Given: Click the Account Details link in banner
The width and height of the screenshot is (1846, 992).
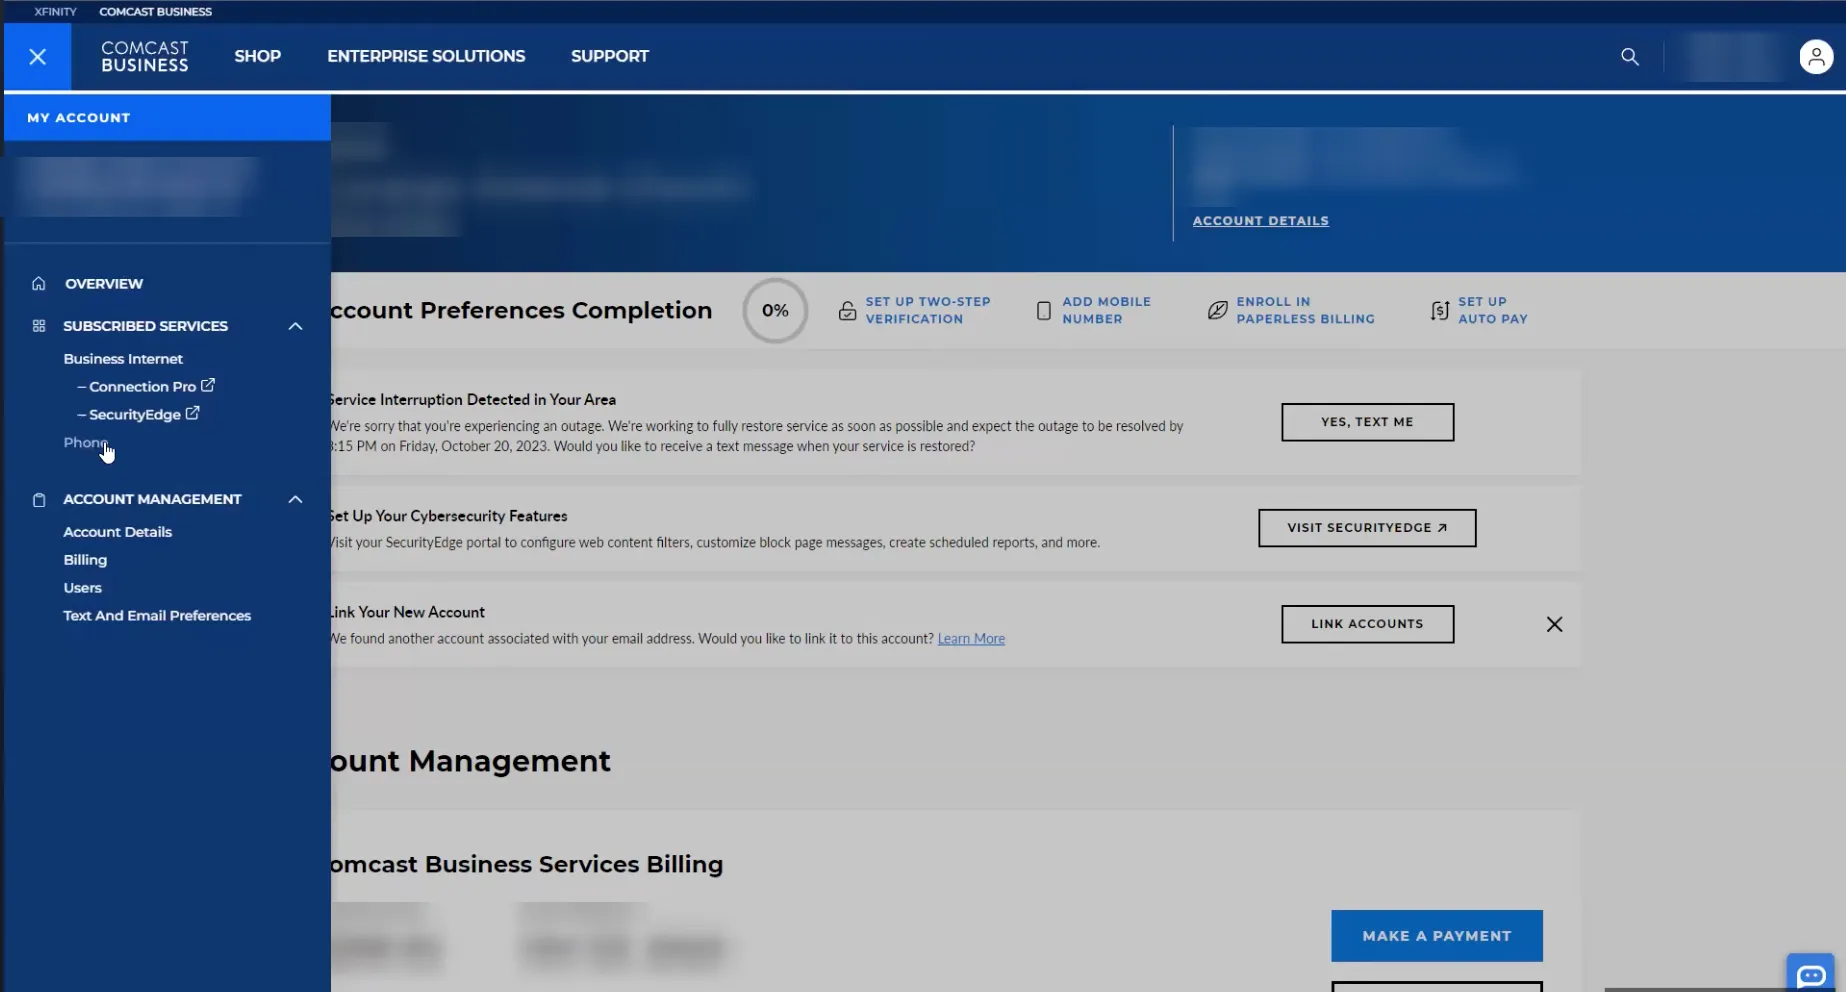Looking at the screenshot, I should tap(1260, 221).
